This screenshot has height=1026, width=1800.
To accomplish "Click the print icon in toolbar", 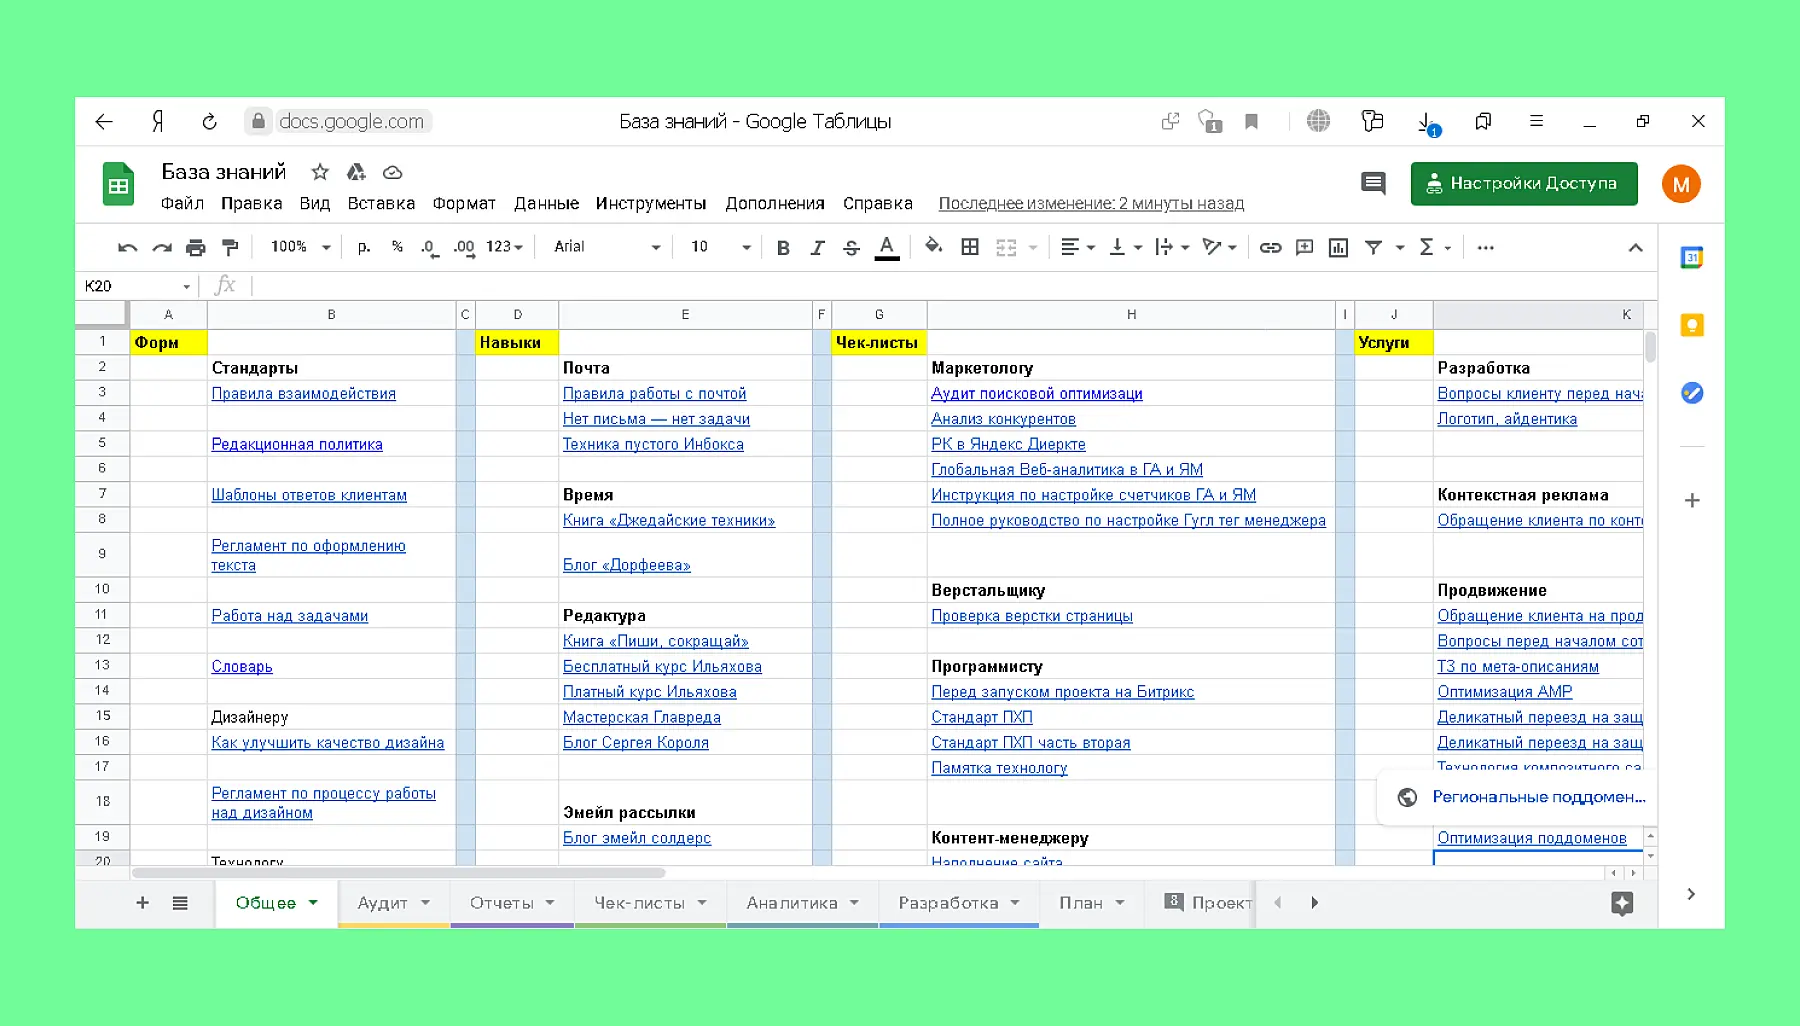I will tap(196, 247).
